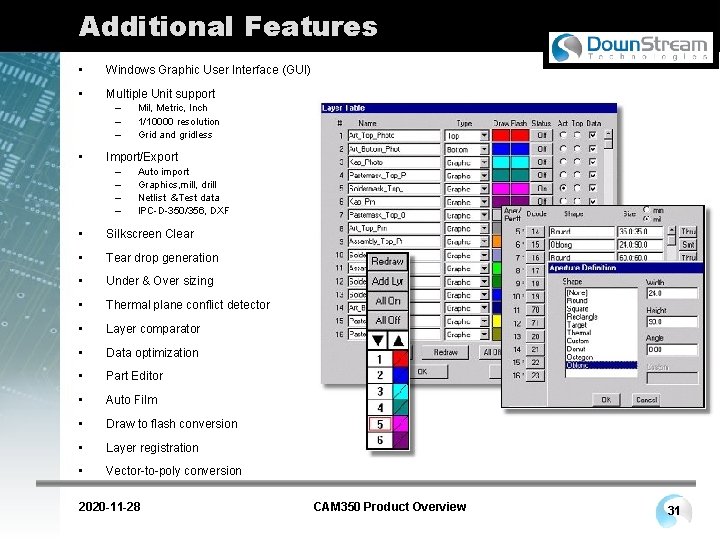Click the DownStream Technologies logo

631,47
